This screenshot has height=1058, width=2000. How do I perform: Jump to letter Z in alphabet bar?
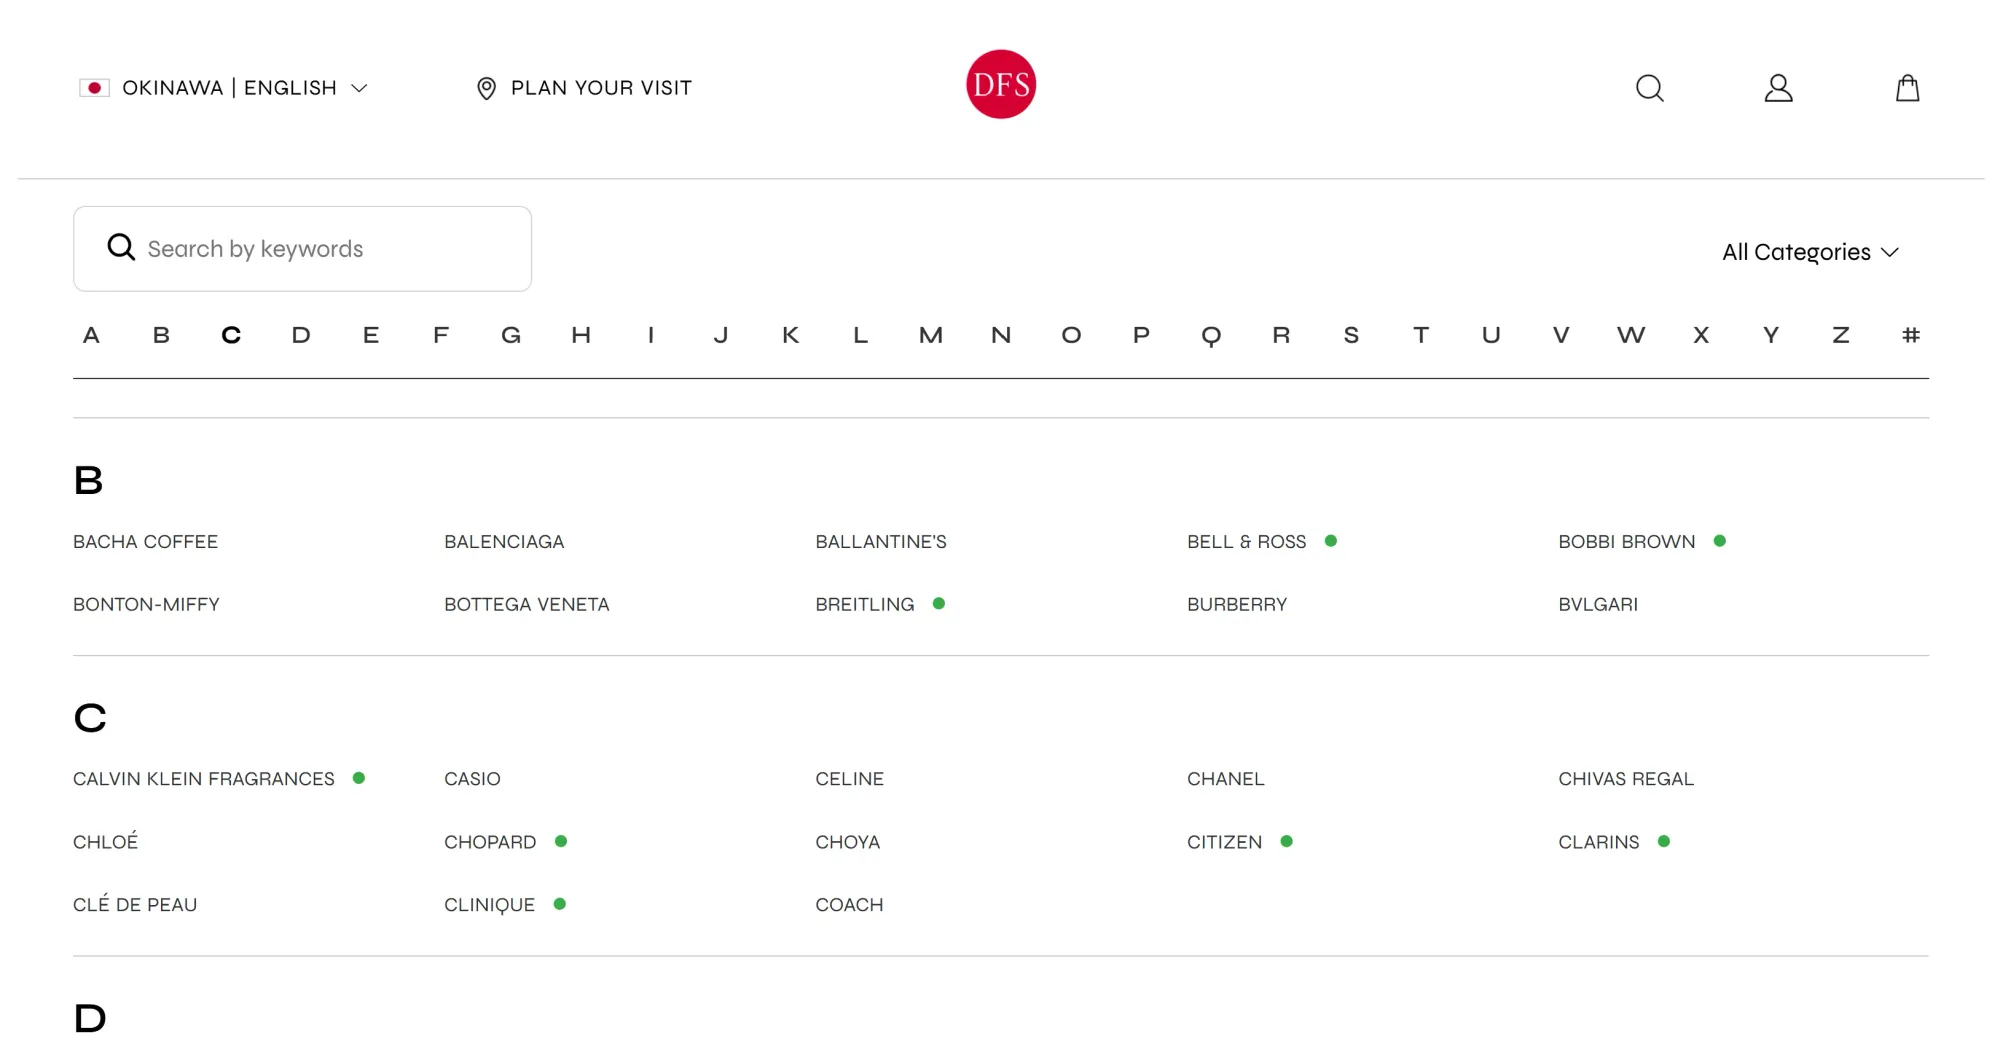[1841, 335]
